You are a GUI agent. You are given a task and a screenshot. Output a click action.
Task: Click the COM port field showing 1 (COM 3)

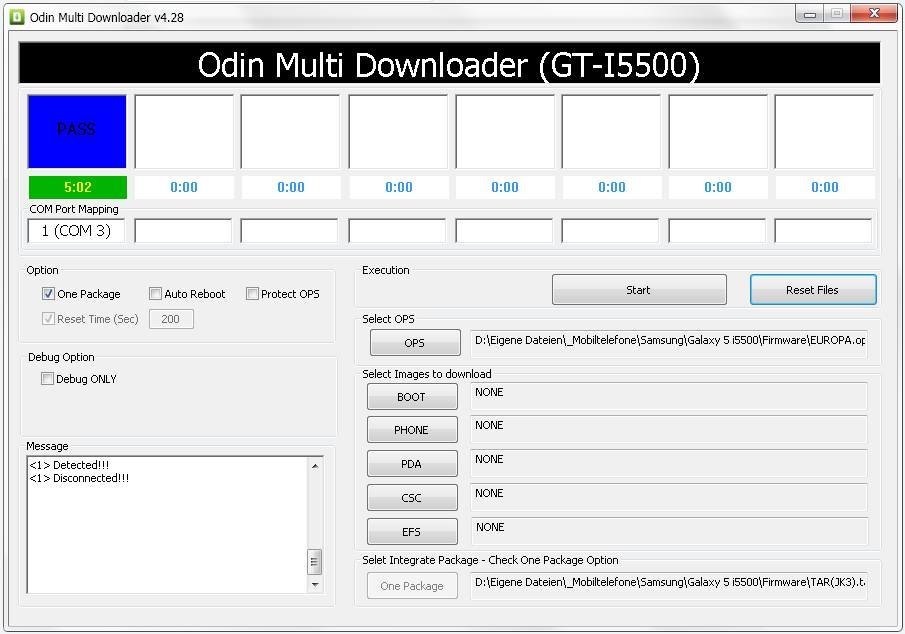click(x=76, y=231)
